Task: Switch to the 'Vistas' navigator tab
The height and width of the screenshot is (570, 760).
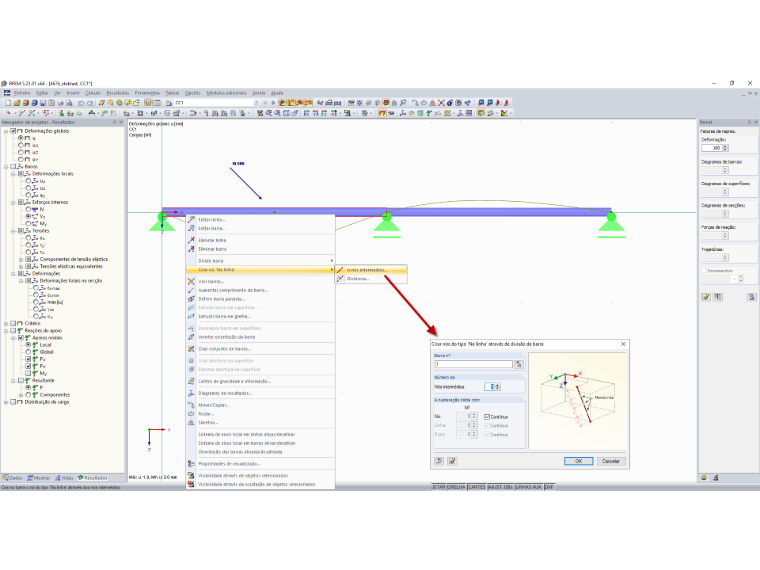Action: (x=64, y=478)
